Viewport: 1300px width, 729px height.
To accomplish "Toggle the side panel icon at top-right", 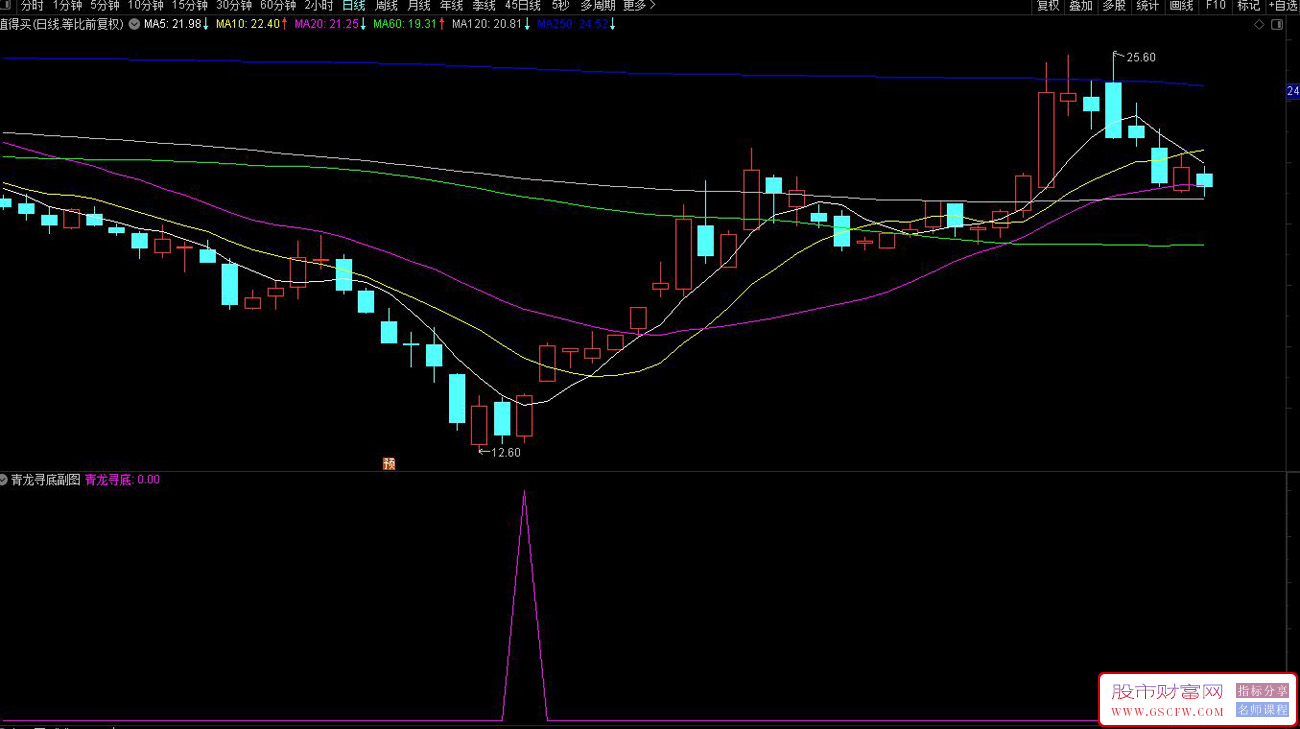I will click(1277, 25).
